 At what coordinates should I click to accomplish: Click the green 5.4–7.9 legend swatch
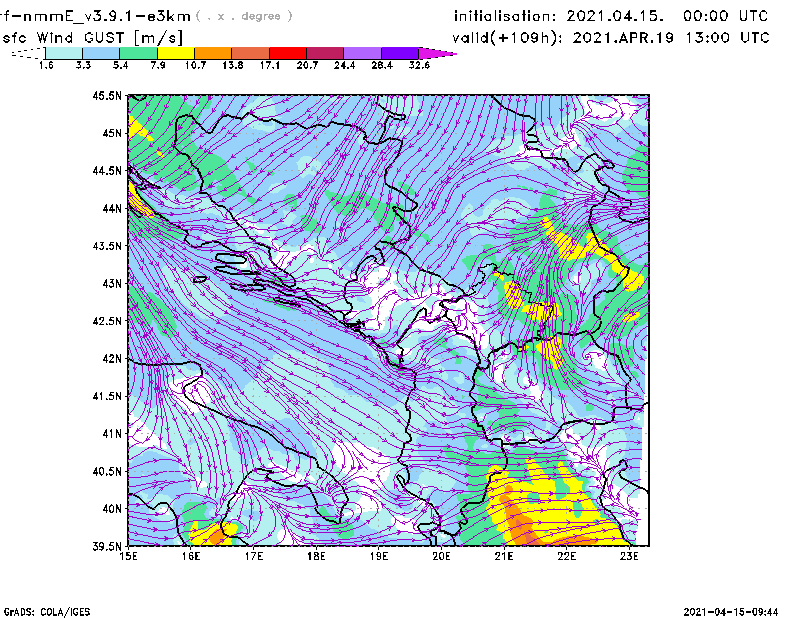click(x=138, y=53)
